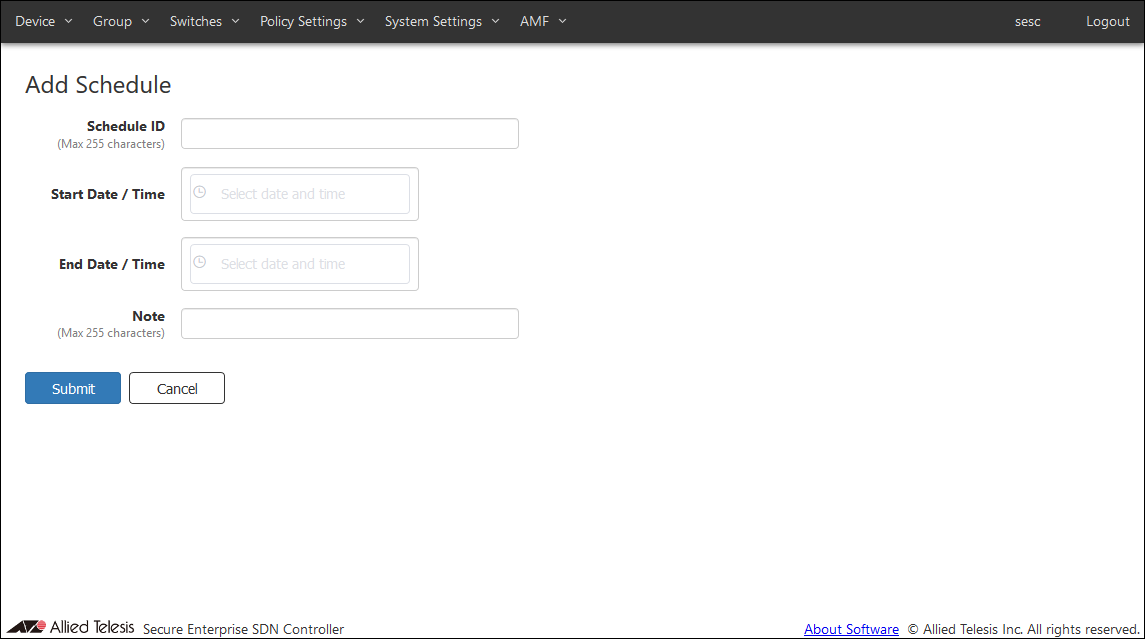Log out using the Logout link
Screen dimensions: 1145x639
(x=1107, y=21)
